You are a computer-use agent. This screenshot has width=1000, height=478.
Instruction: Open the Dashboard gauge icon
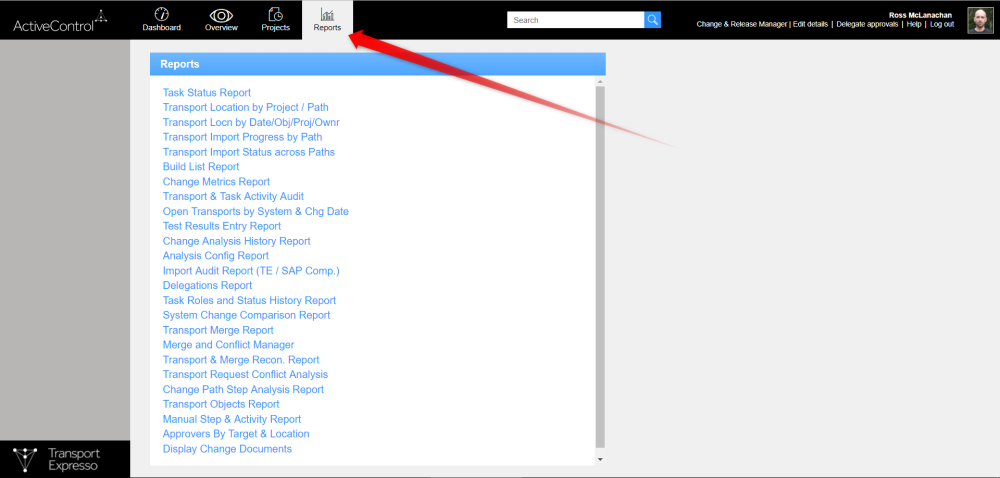pyautogui.click(x=161, y=15)
